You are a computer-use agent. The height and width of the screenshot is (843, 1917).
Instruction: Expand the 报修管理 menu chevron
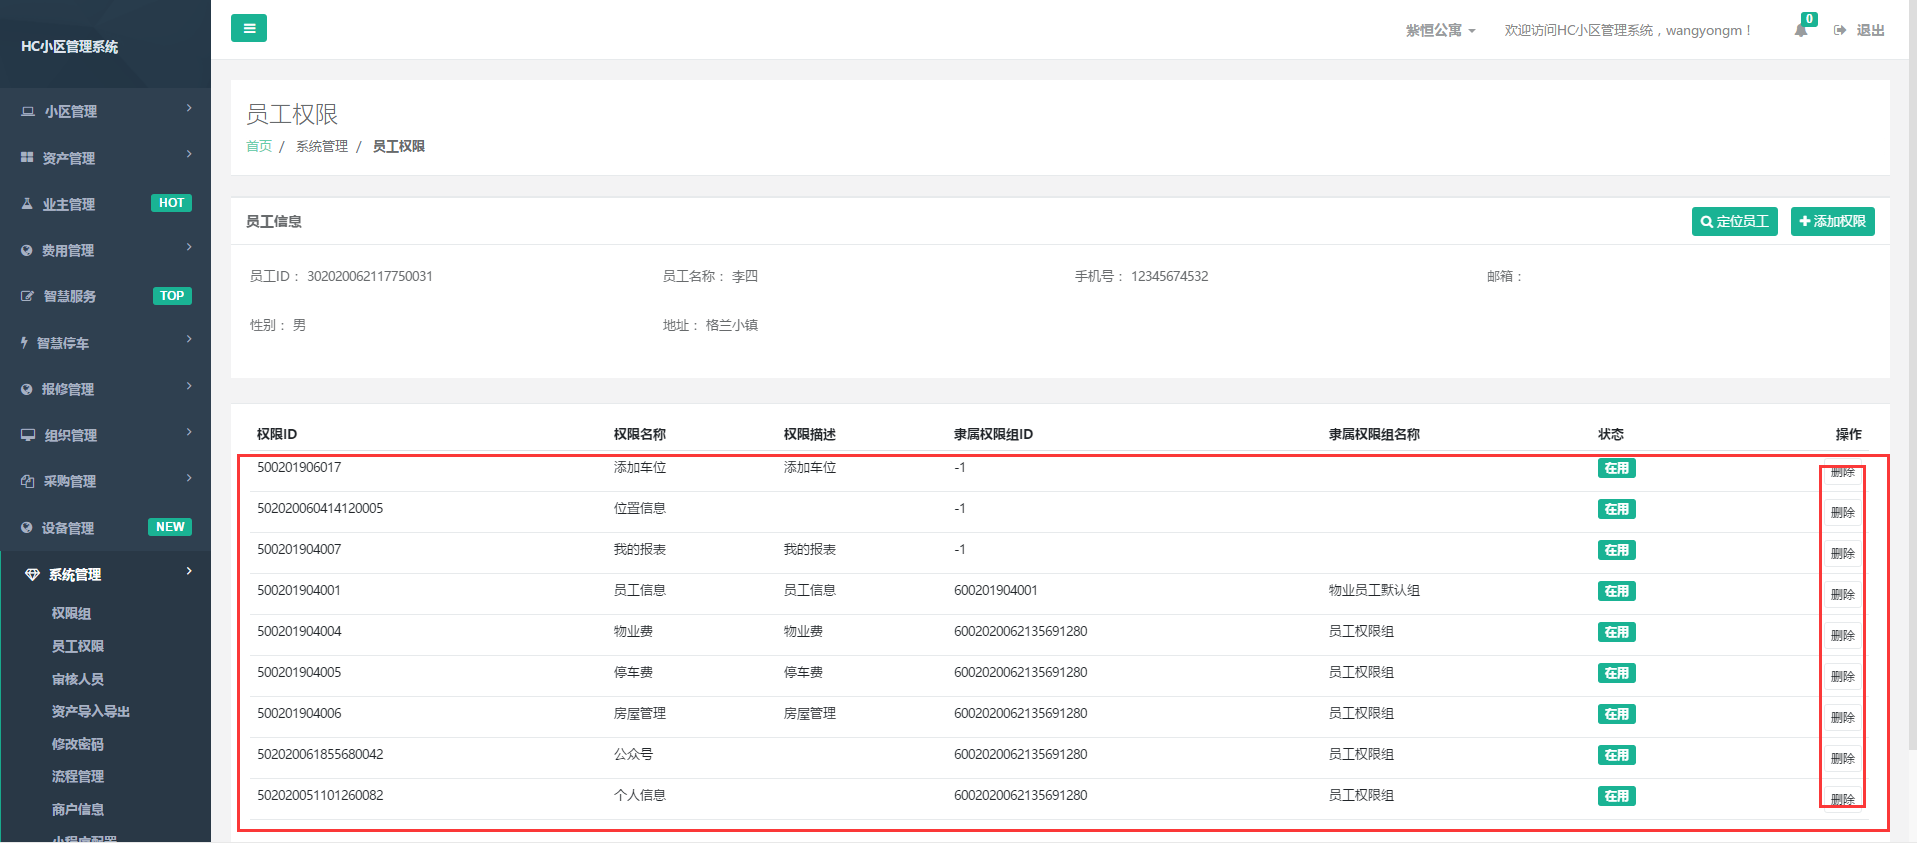click(189, 386)
